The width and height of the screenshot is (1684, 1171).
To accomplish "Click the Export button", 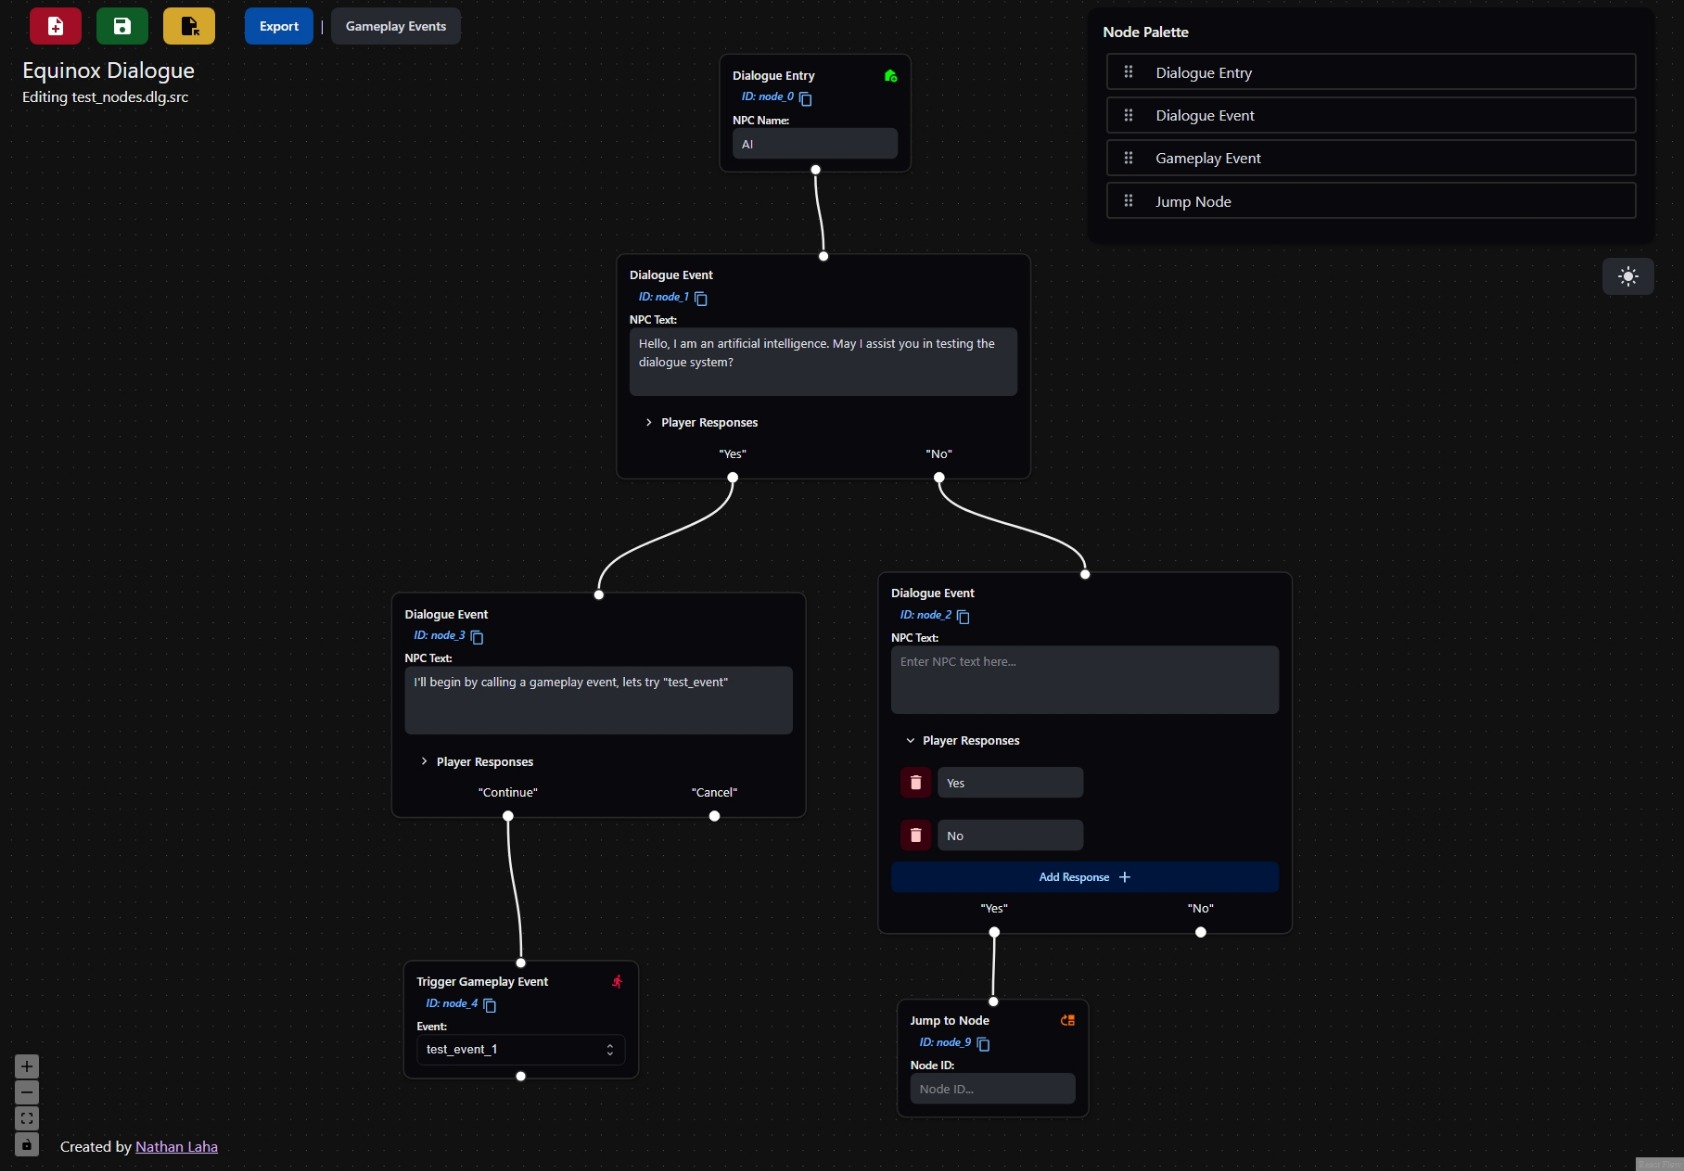I will click(x=279, y=26).
